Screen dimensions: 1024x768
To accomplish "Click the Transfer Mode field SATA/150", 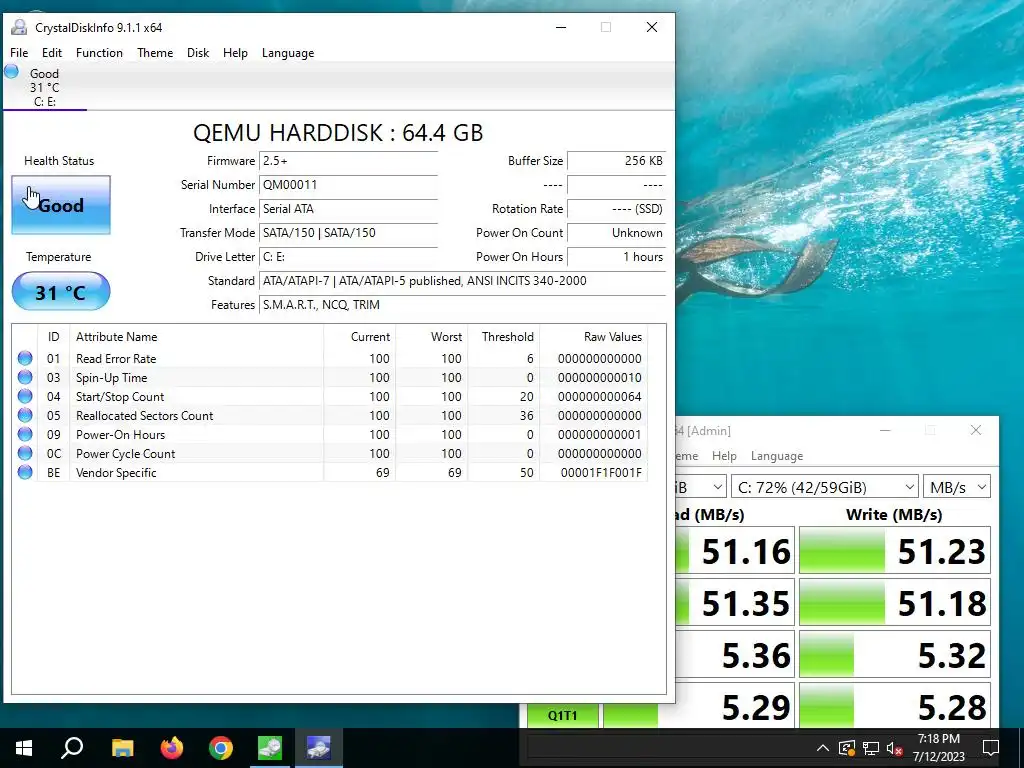I will (348, 232).
